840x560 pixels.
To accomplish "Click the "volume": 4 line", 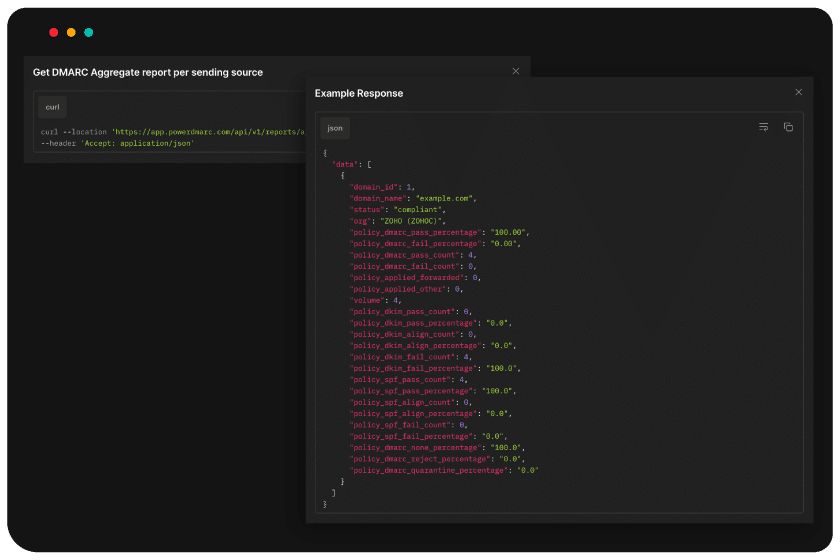I will tap(376, 301).
